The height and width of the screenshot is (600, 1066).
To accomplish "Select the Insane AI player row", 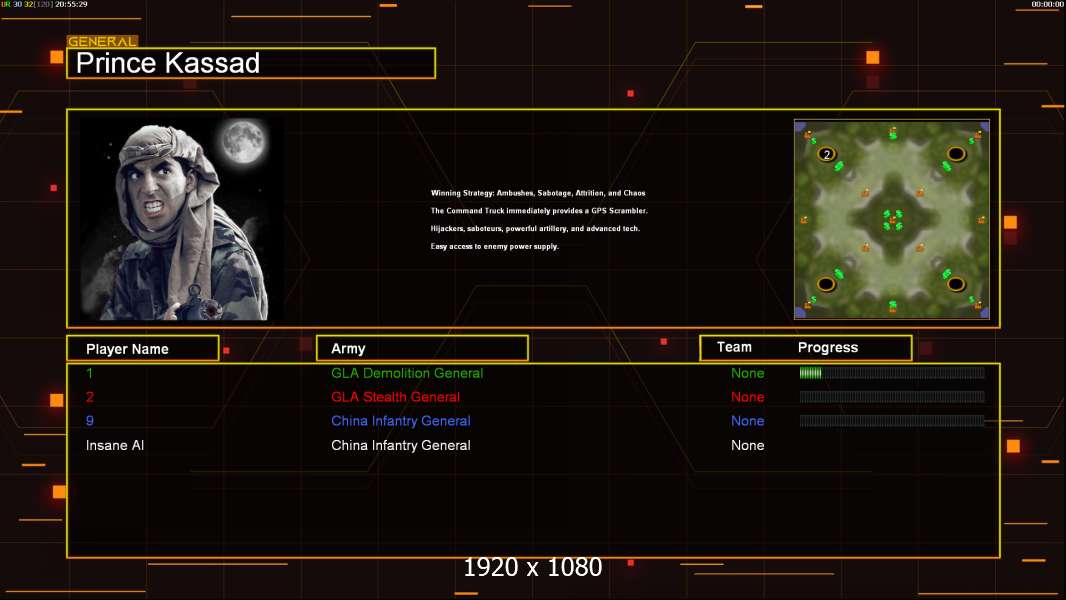I will [x=533, y=445].
